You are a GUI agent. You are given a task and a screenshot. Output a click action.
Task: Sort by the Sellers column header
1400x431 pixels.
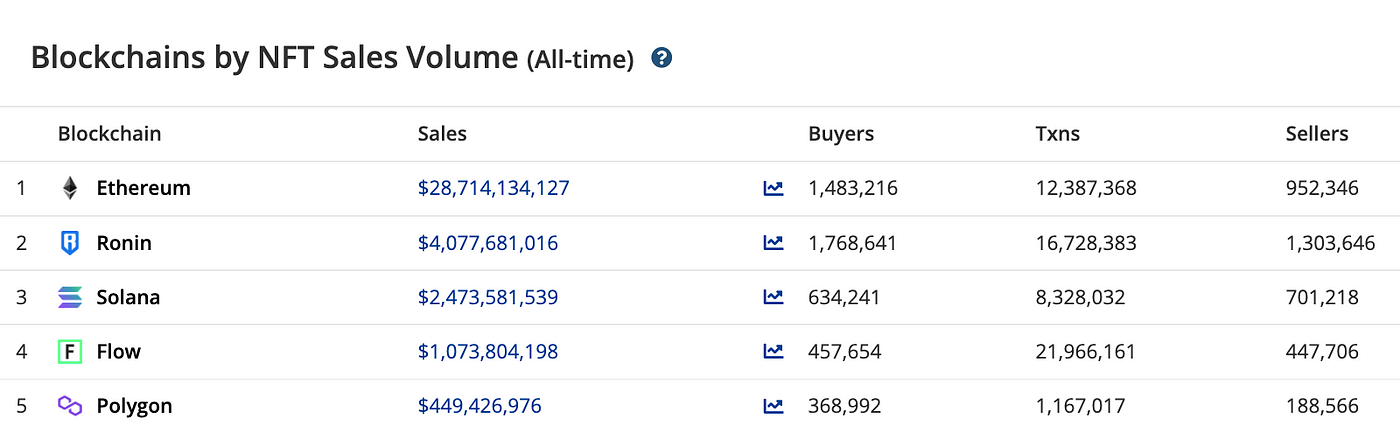coord(1317,134)
